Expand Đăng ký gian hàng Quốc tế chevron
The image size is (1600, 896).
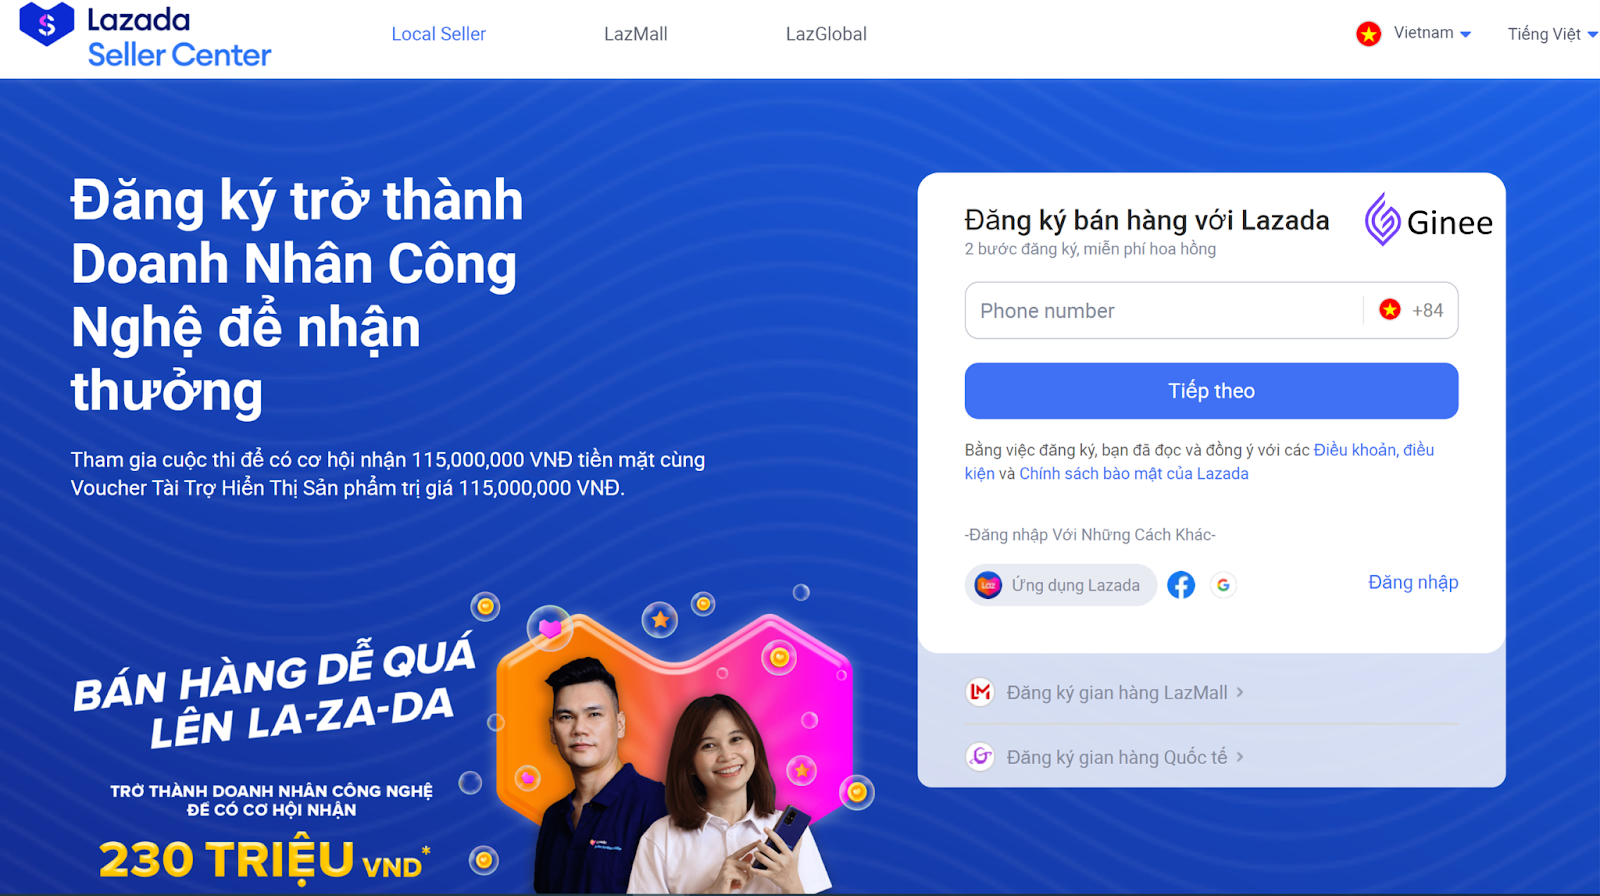tap(1240, 757)
